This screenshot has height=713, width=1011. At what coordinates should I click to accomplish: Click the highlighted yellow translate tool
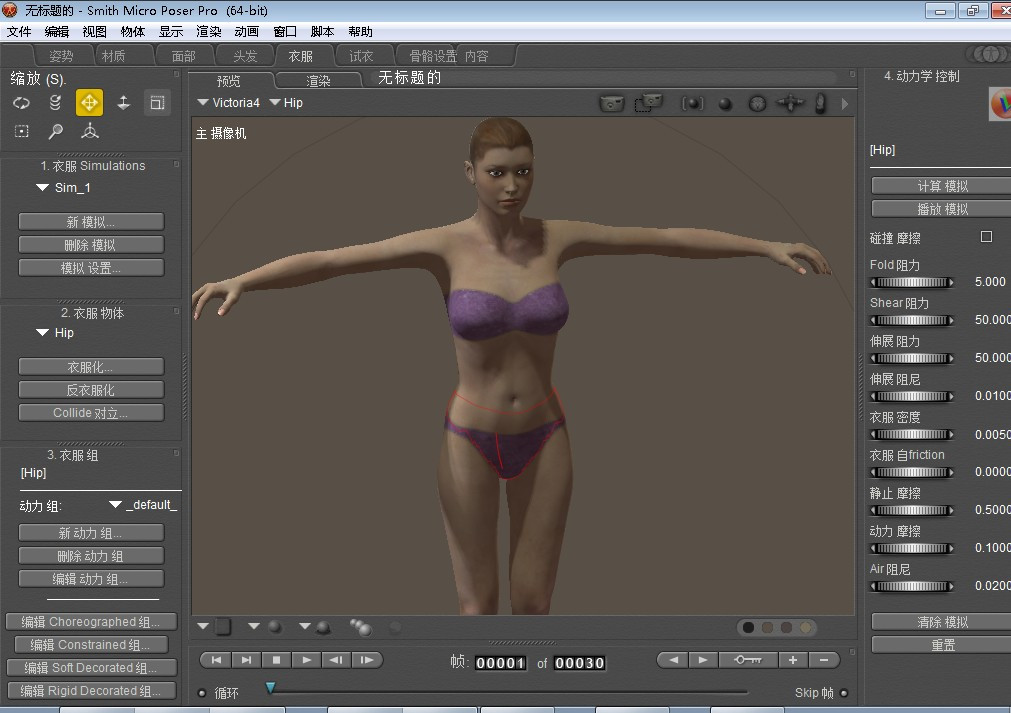click(x=89, y=102)
